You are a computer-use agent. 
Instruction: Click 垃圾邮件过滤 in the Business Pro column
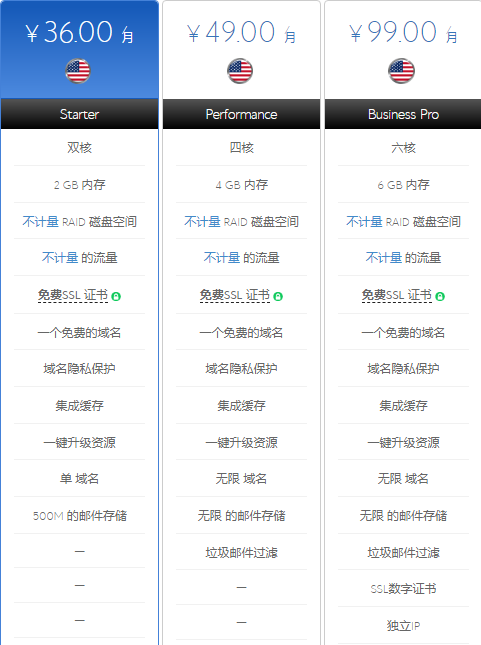[403, 552]
